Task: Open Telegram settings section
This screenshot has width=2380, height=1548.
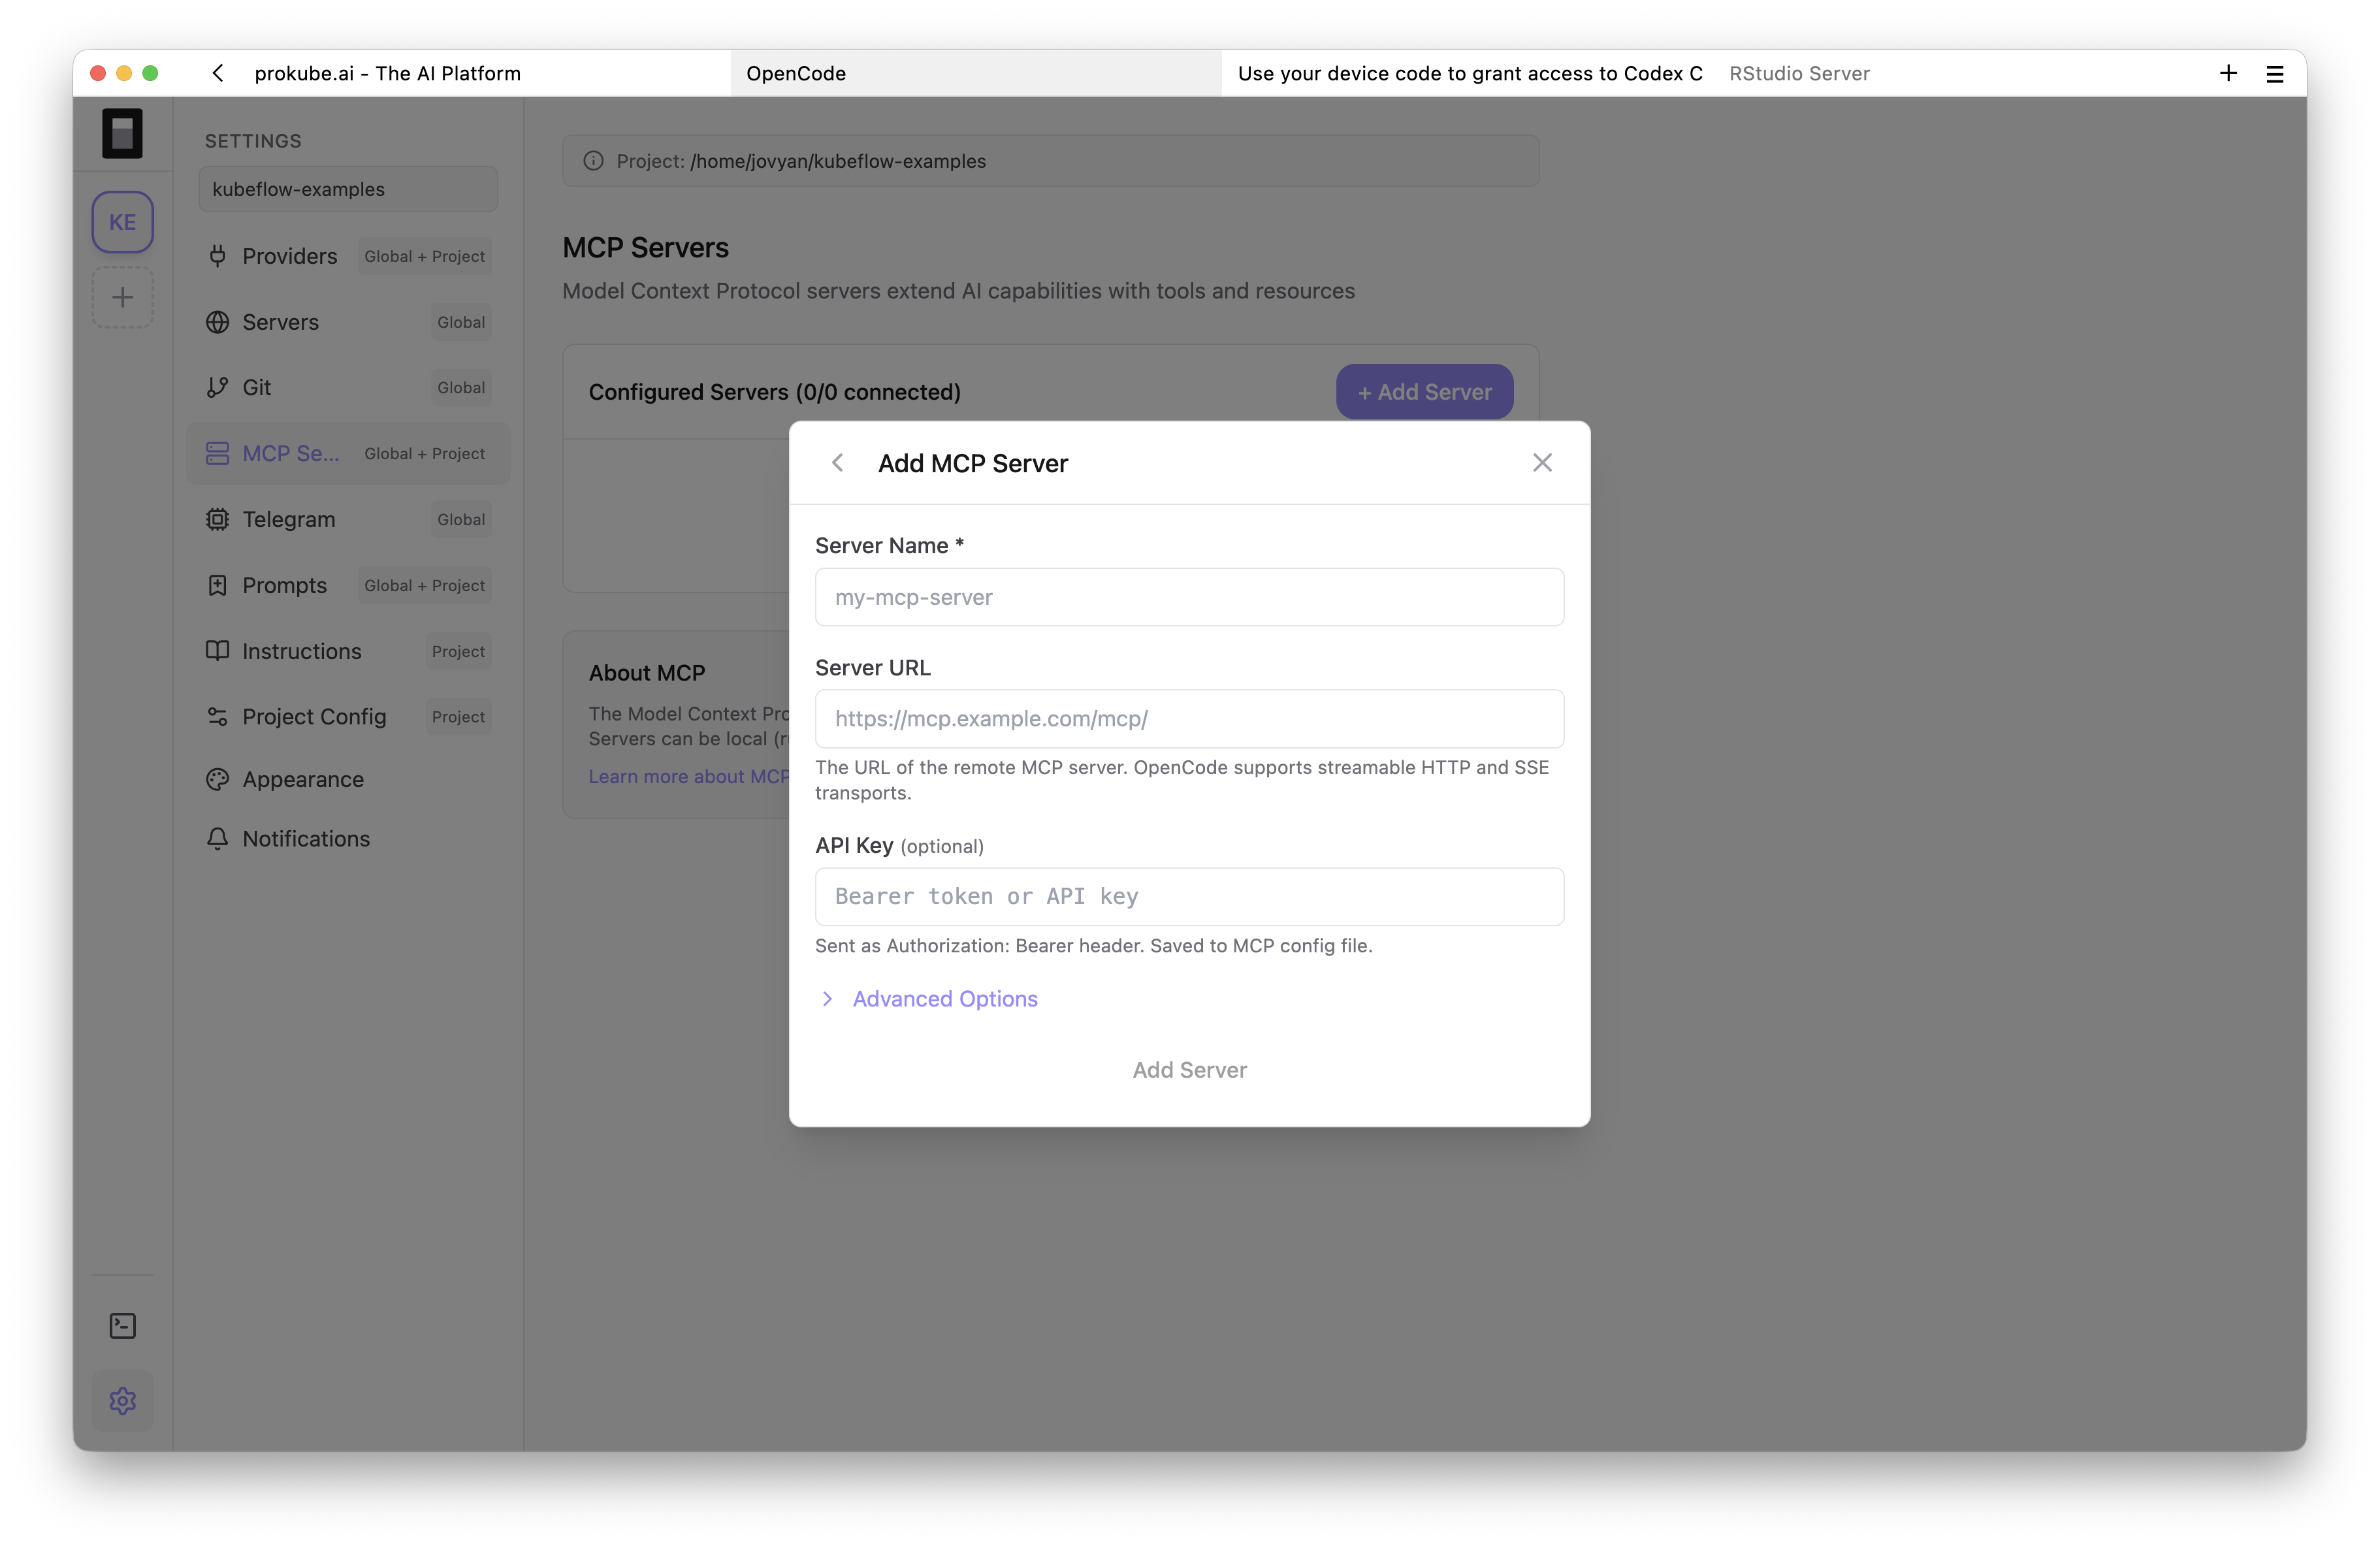Action: click(348, 519)
